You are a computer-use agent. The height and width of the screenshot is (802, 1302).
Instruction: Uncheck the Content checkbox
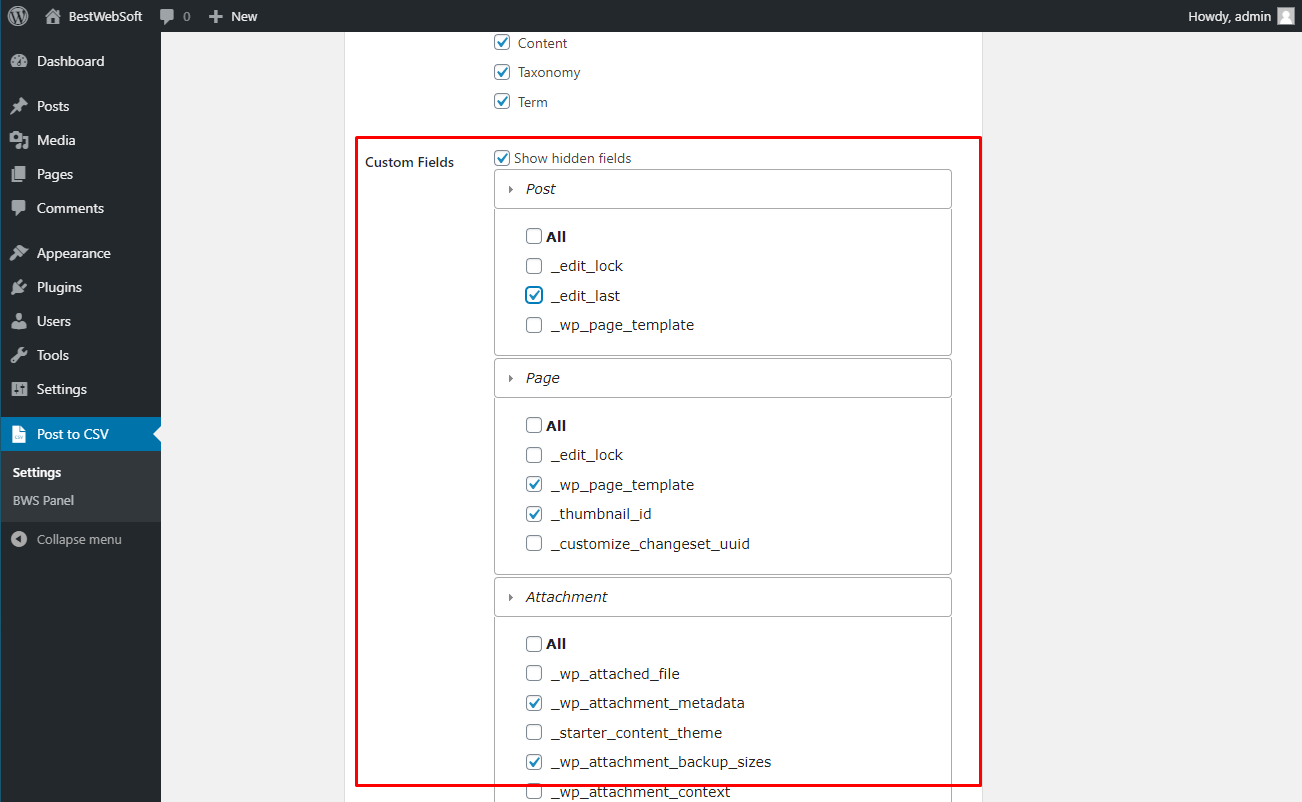[502, 43]
